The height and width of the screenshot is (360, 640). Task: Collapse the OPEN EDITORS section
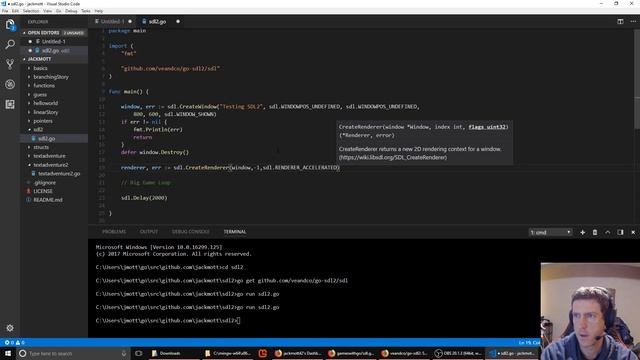[54, 33]
